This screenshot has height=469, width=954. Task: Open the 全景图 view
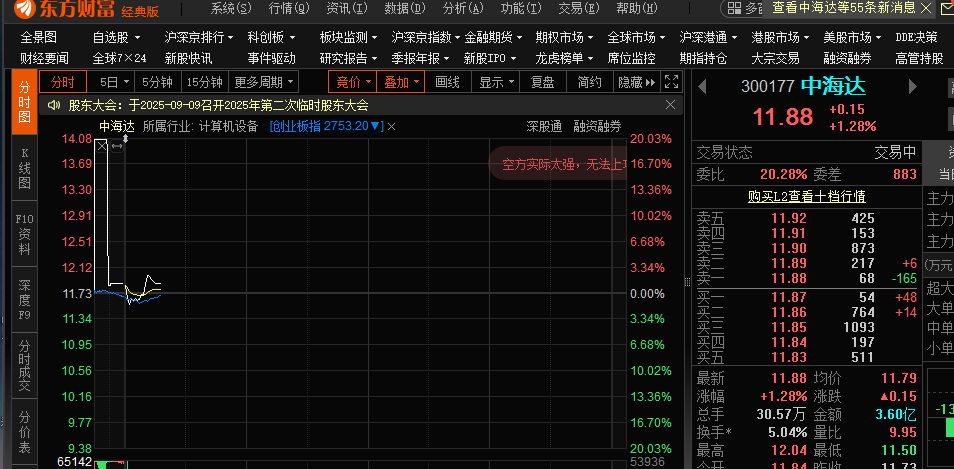pos(38,38)
